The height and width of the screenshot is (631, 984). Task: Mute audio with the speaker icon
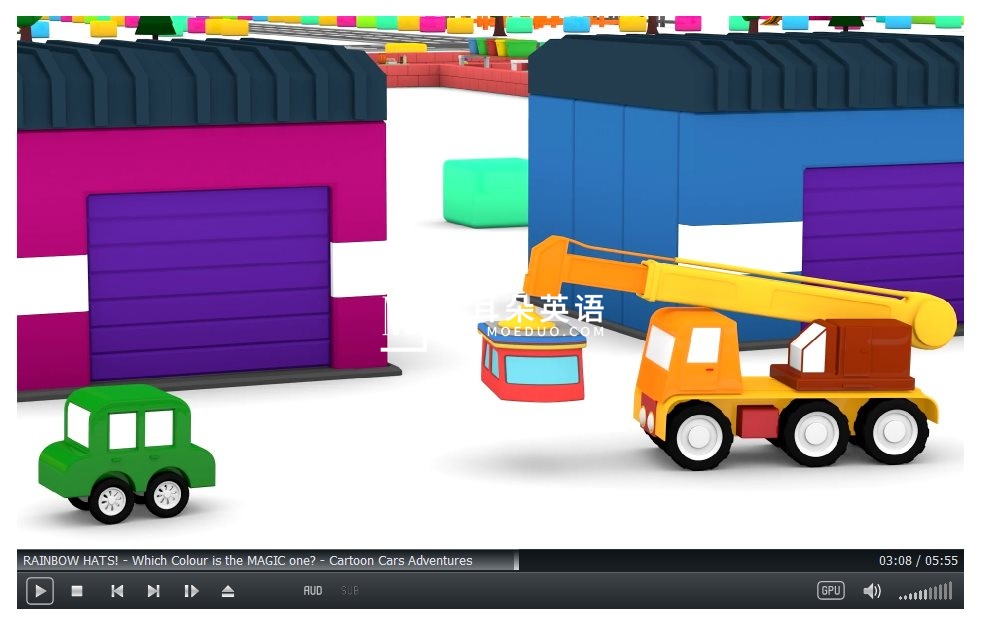[872, 591]
